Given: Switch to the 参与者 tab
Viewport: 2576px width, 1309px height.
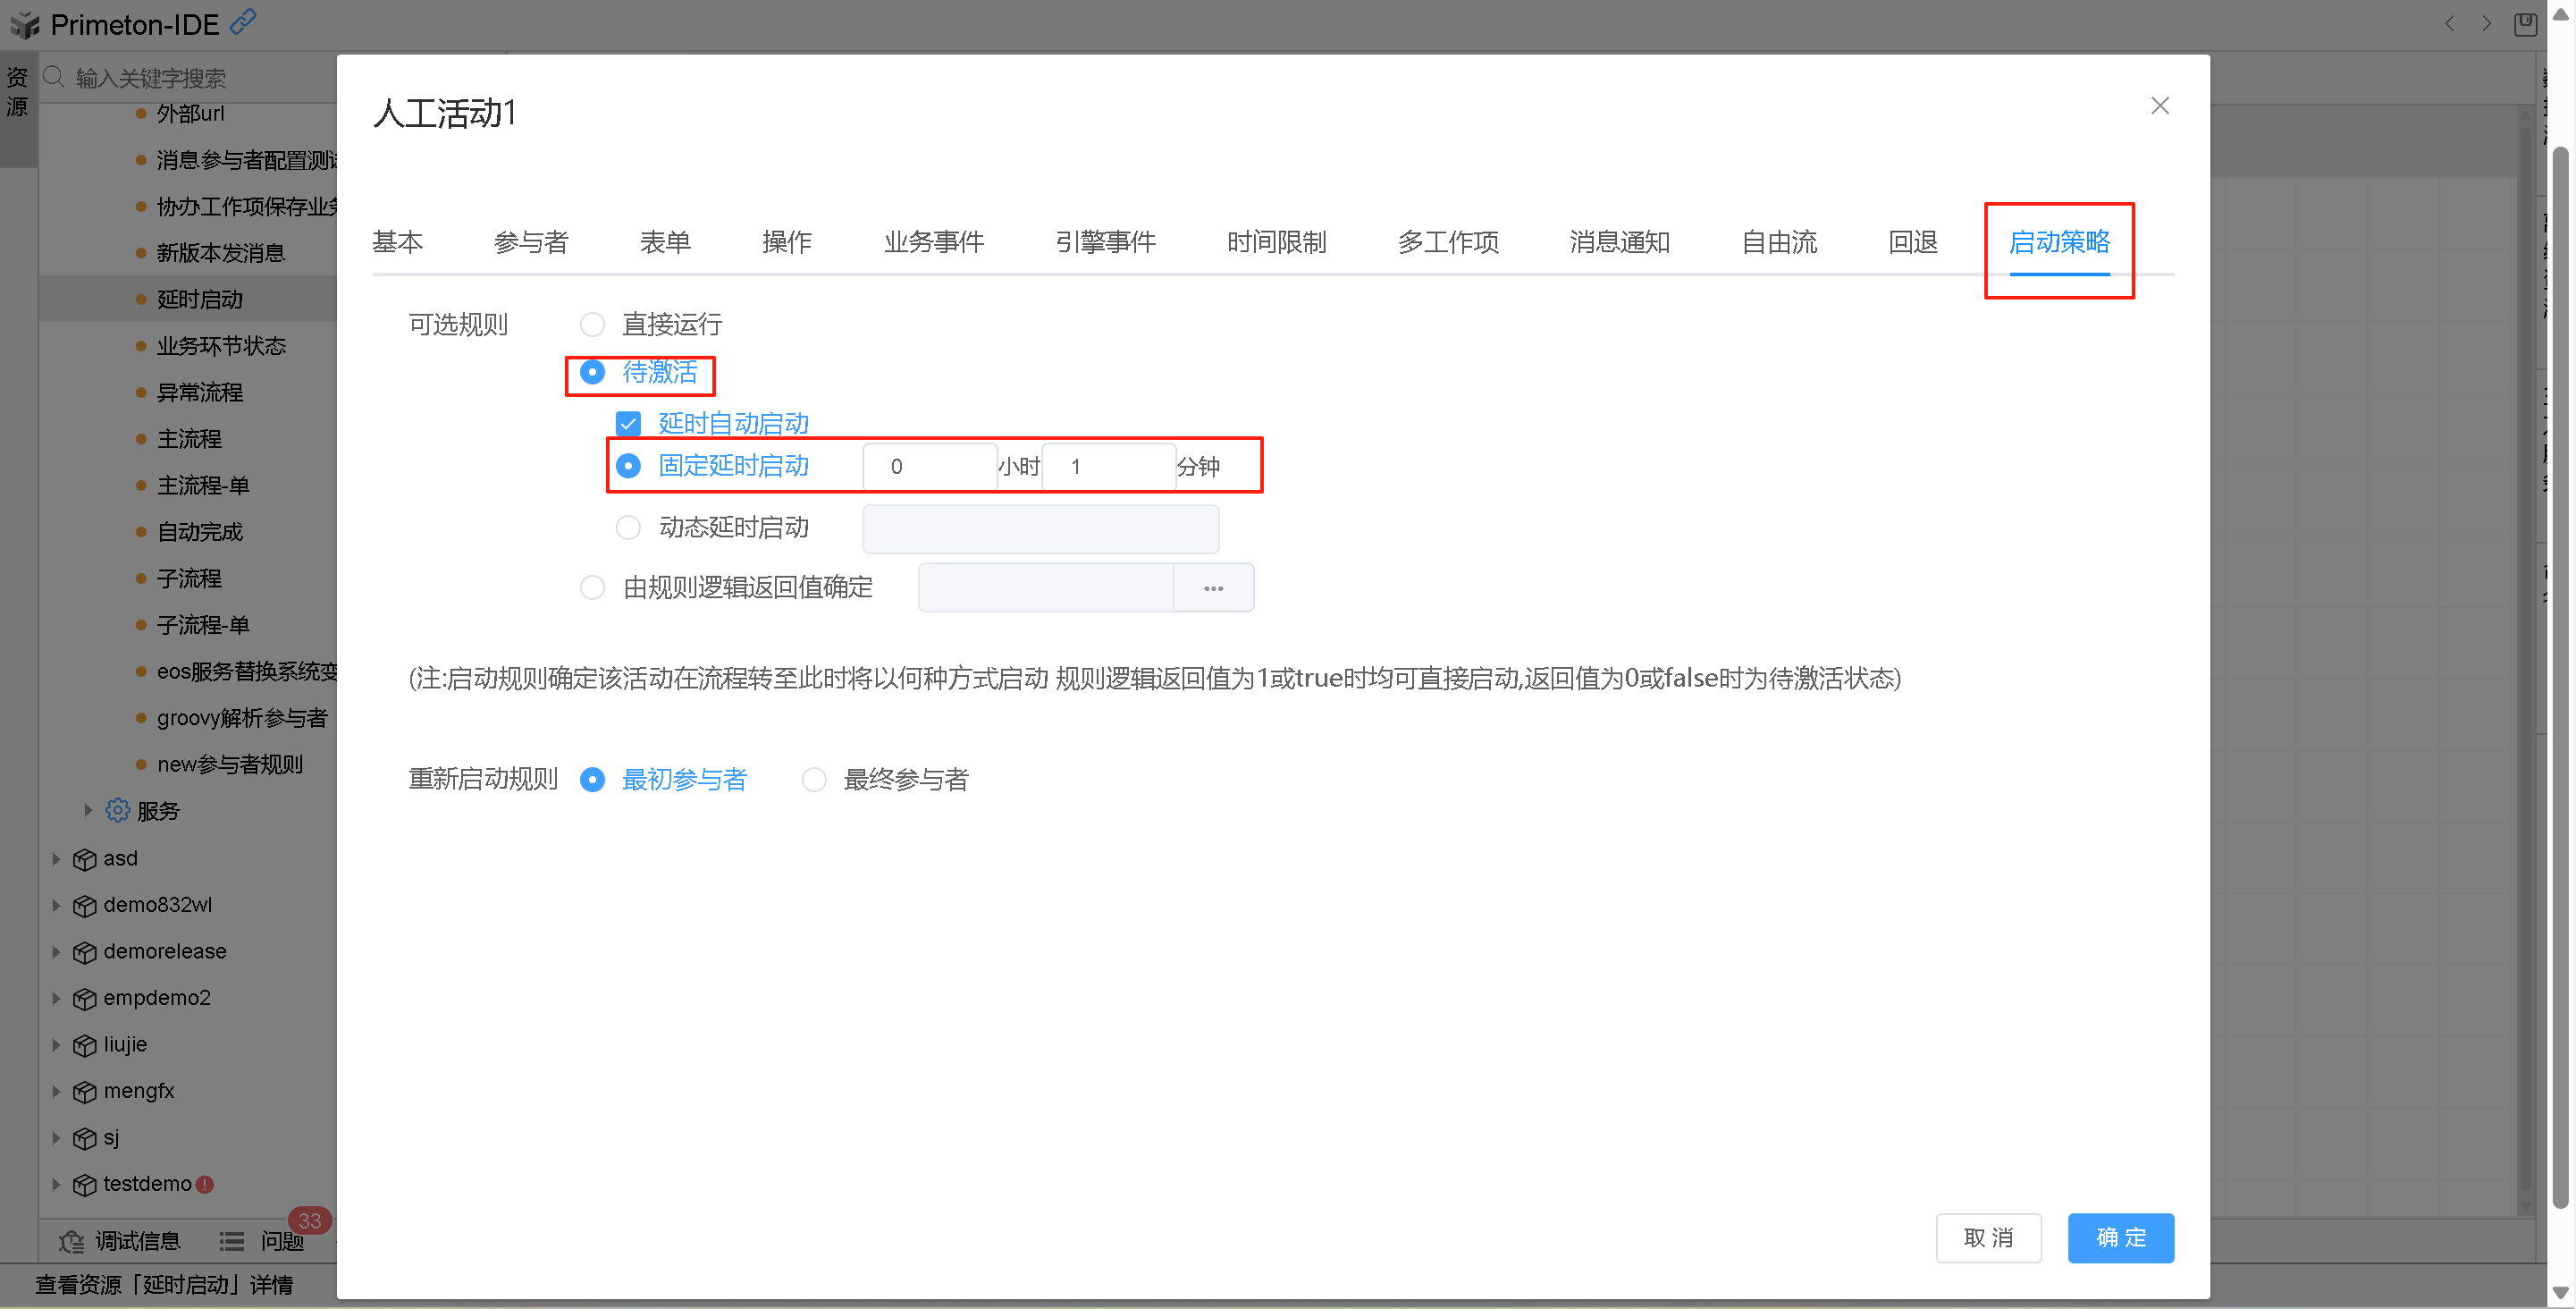Looking at the screenshot, I should coord(530,242).
